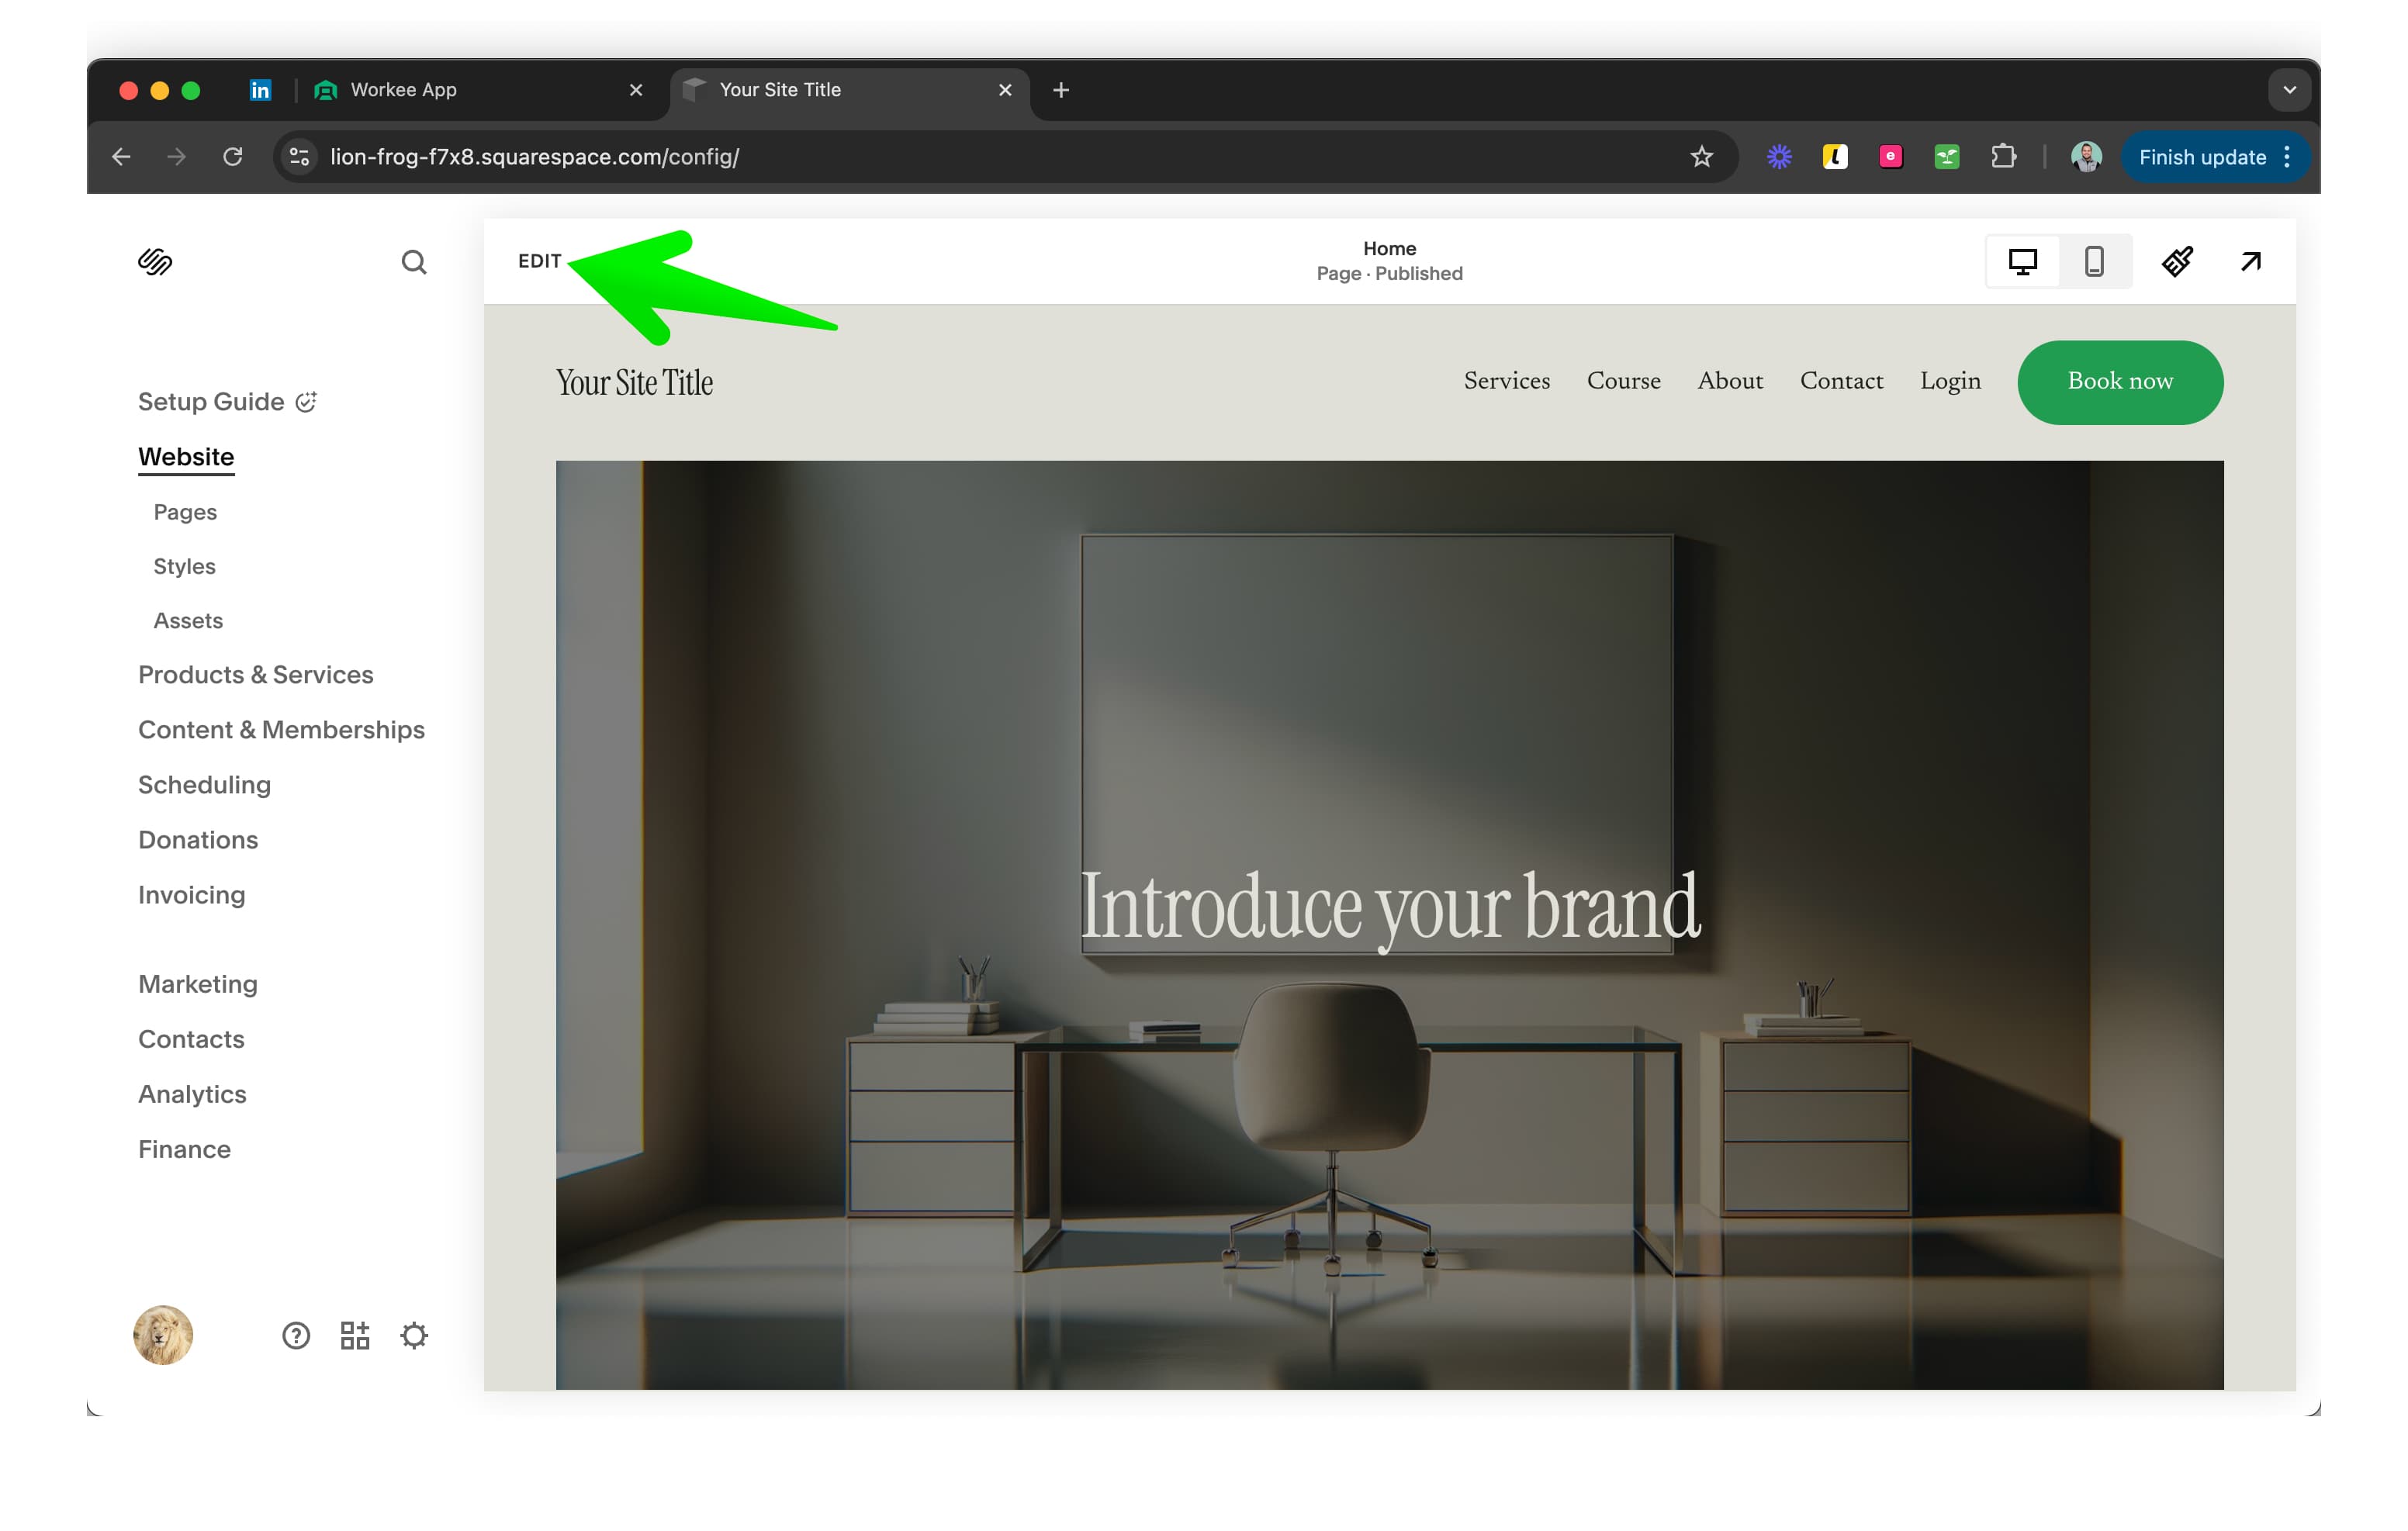Viewport: 2408px width, 1531px height.
Task: Switch to mobile preview icon
Action: point(2094,262)
